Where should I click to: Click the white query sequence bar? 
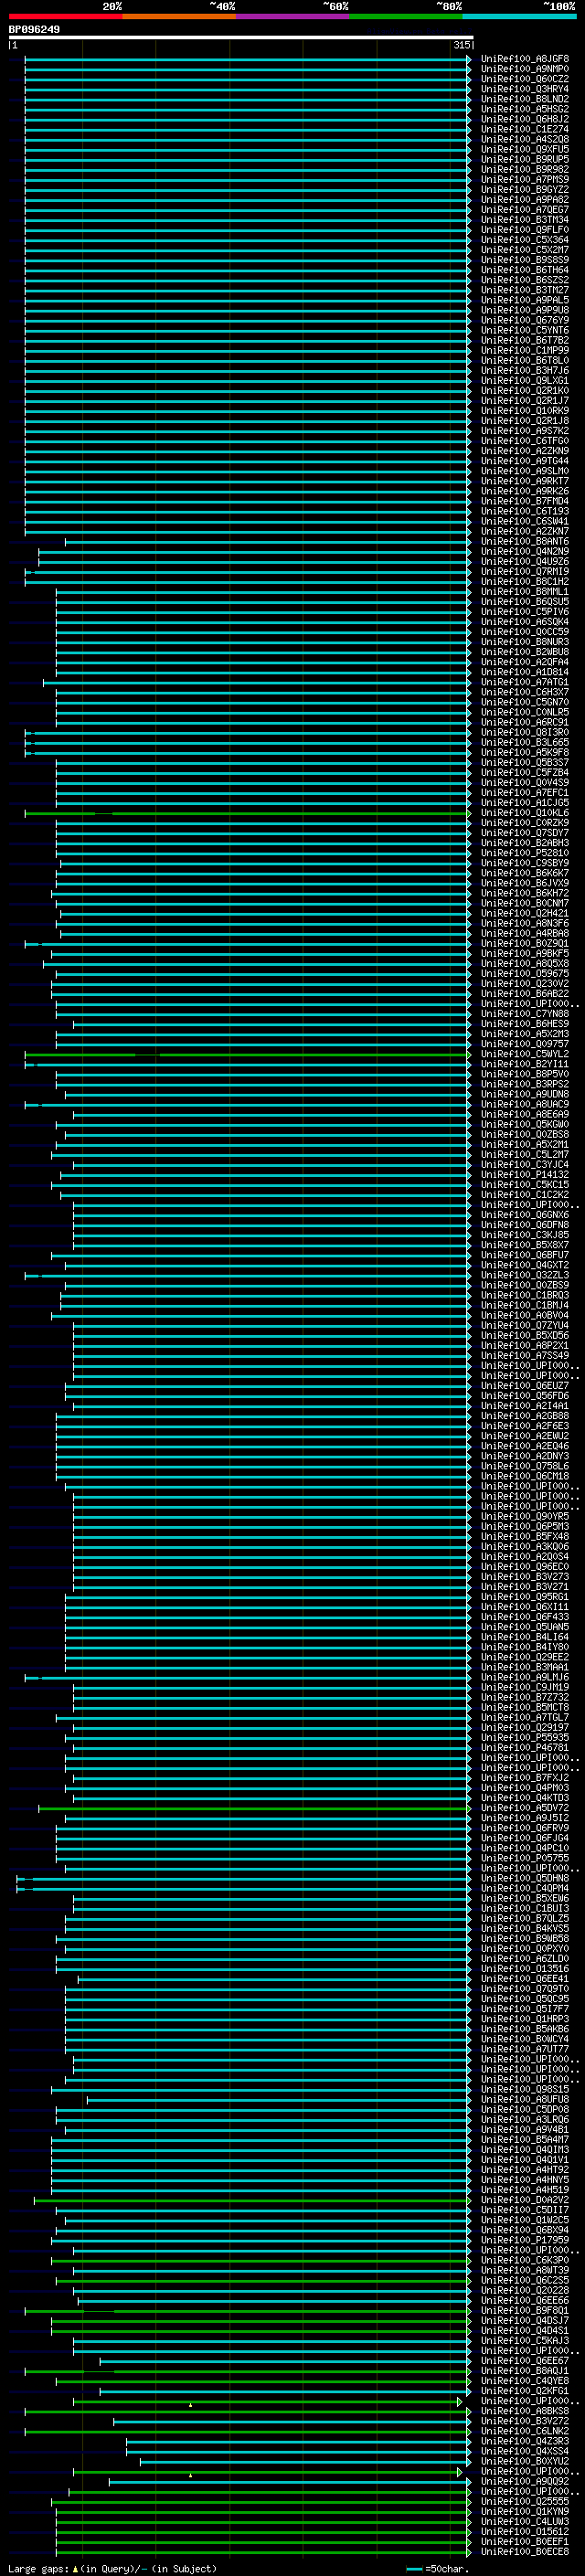(241, 37)
